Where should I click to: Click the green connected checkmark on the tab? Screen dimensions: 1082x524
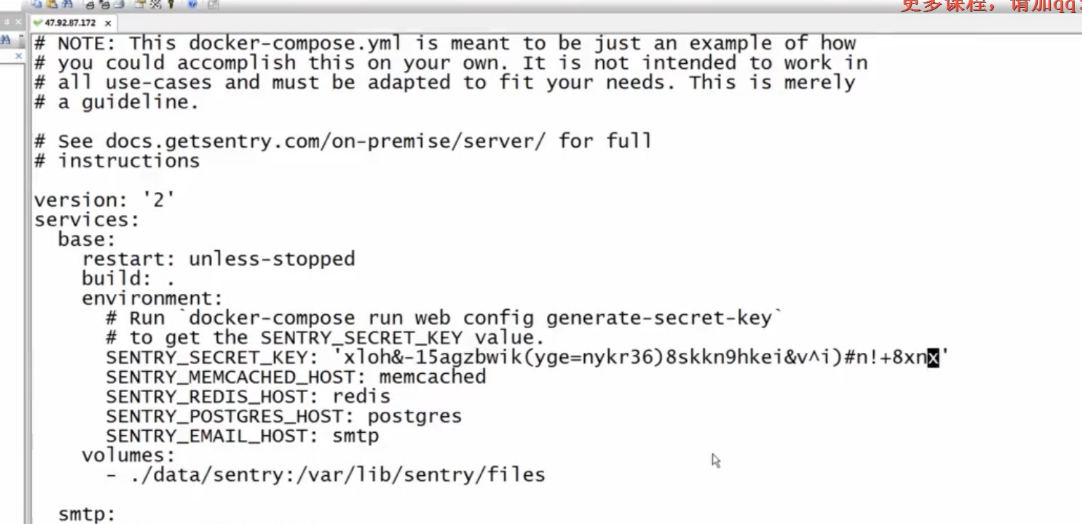(x=38, y=22)
